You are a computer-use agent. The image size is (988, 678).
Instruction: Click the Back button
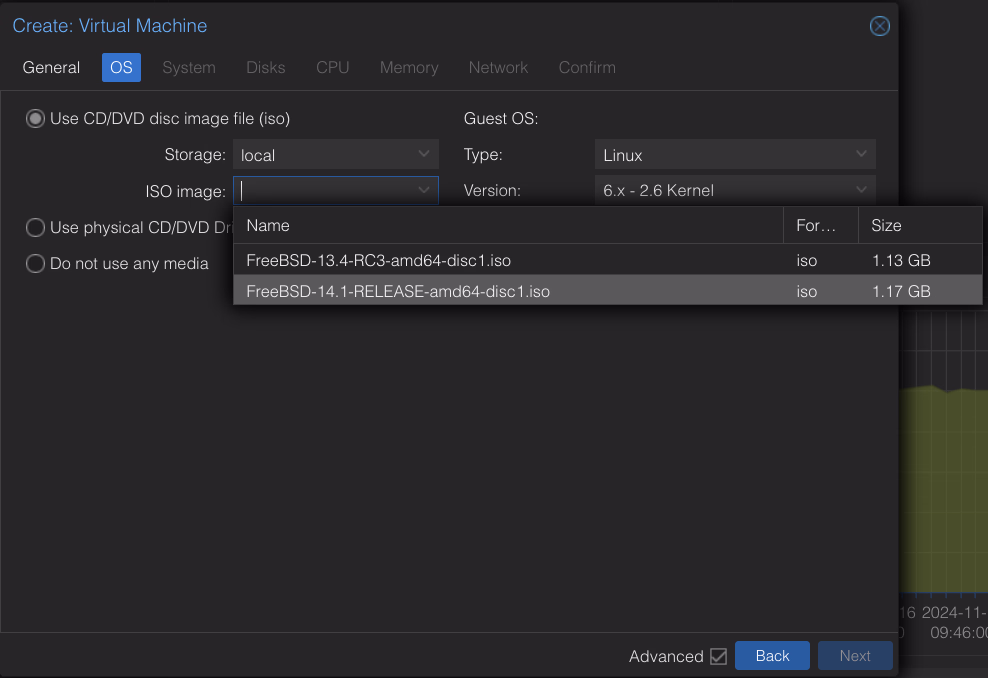pyautogui.click(x=772, y=655)
